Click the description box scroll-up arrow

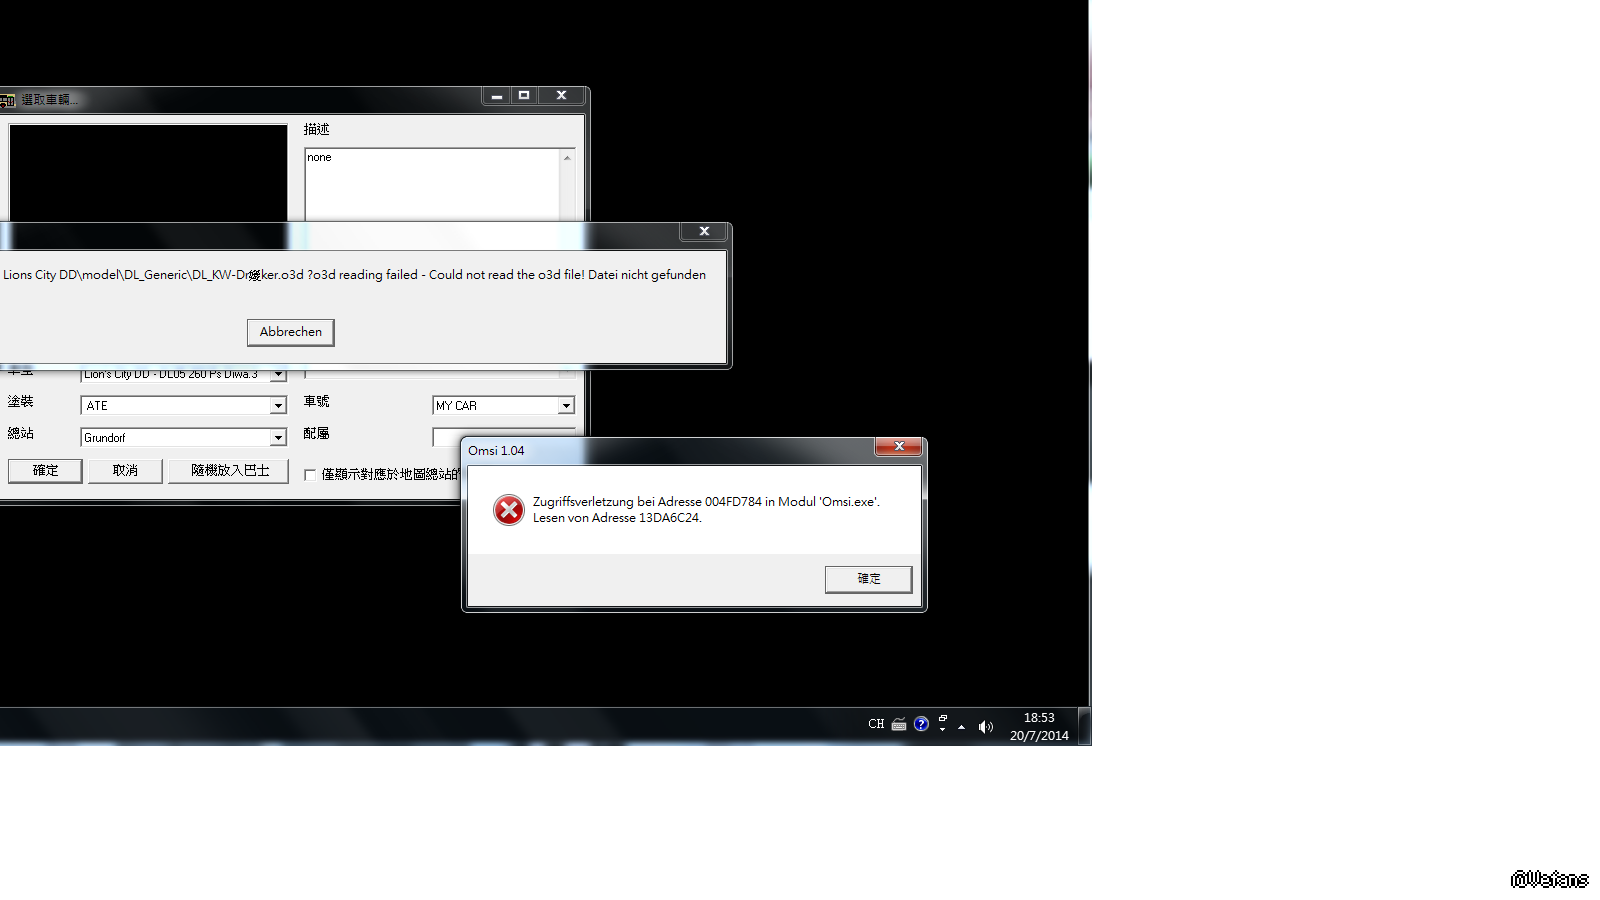[567, 158]
